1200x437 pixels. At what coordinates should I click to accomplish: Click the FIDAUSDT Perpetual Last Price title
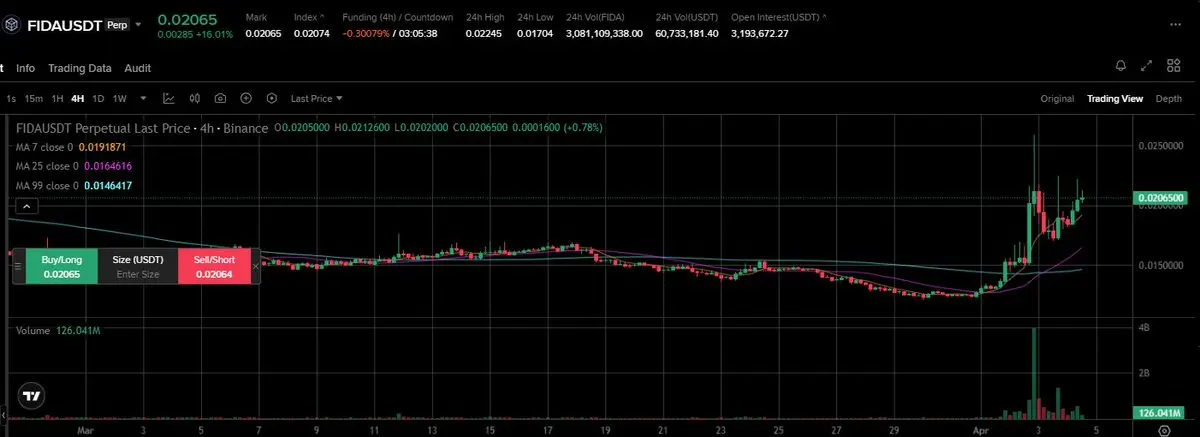pos(142,128)
